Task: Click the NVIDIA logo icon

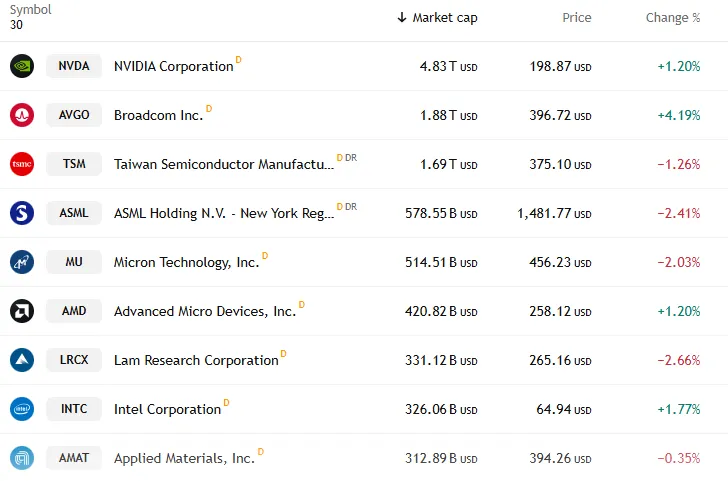Action: click(x=22, y=66)
